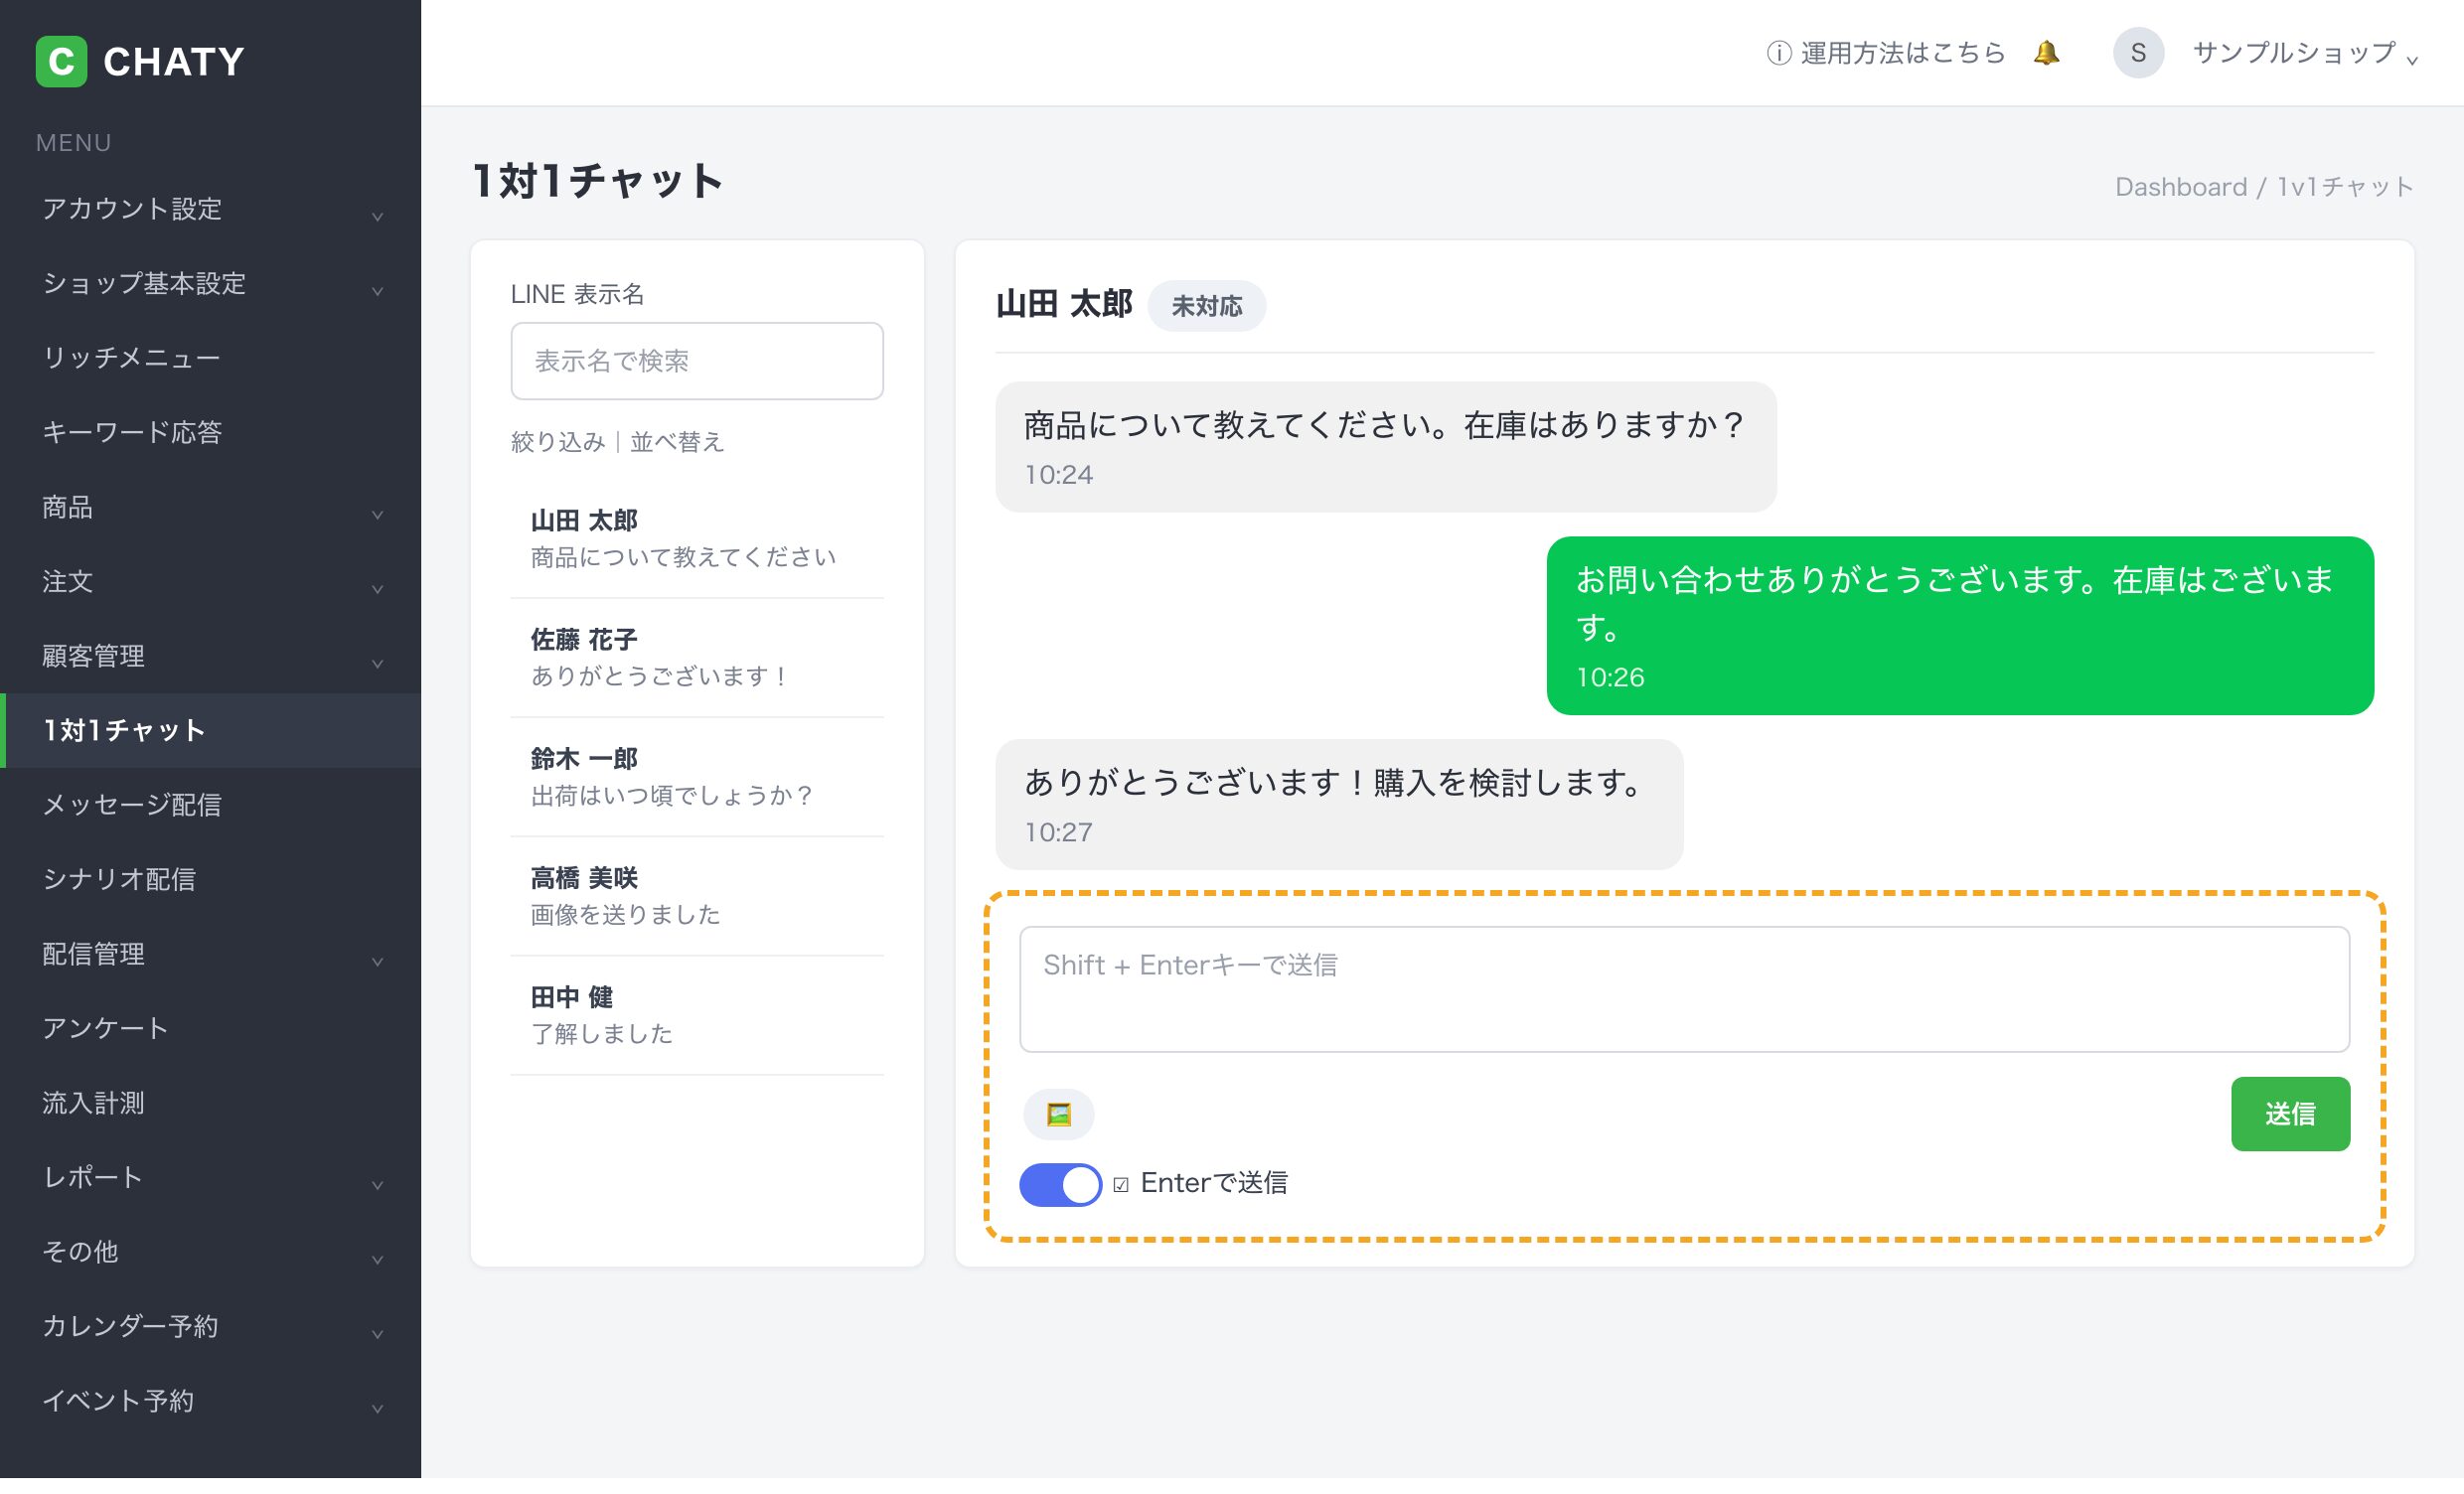This screenshot has width=2464, height=1494.
Task: Open アンケート in sidebar
Action: pos(210,1028)
